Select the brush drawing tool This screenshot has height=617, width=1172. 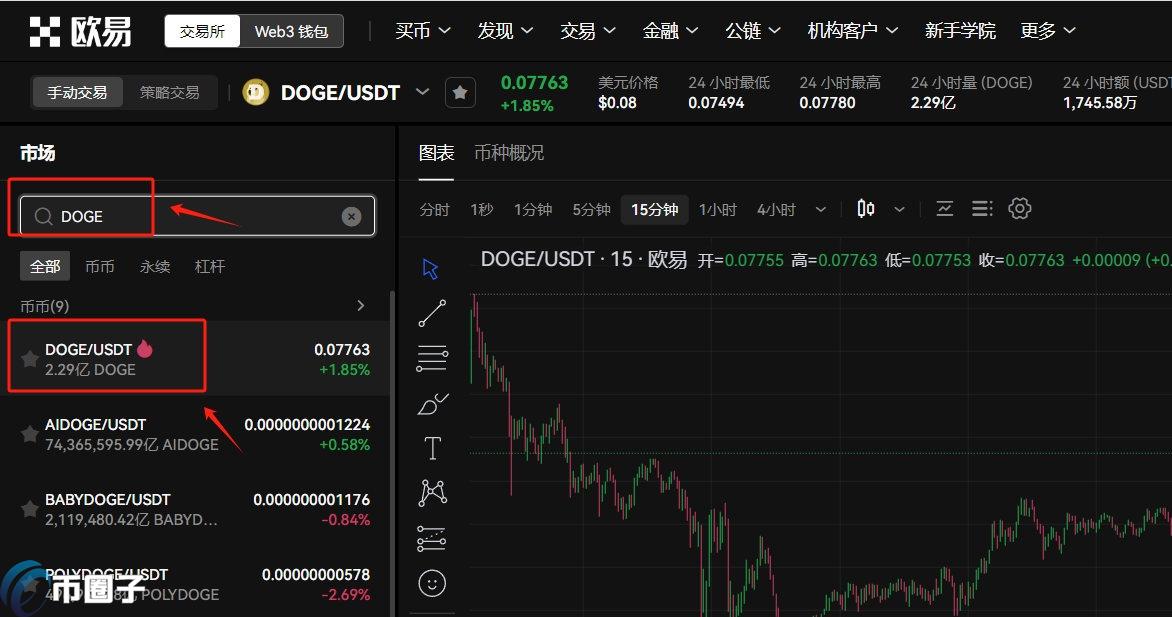432,404
